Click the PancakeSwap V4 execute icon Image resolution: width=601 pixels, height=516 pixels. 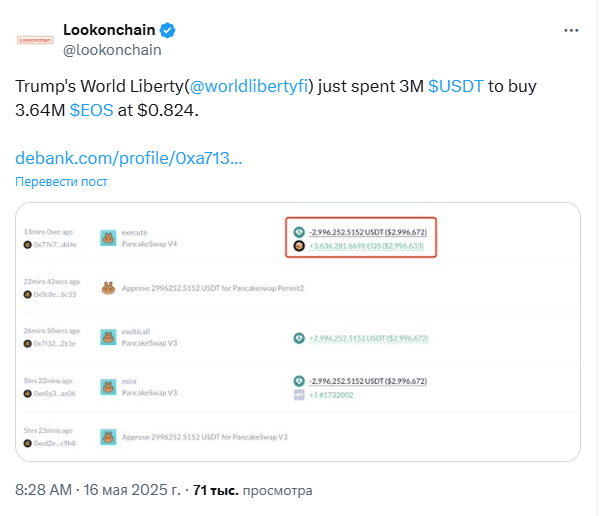pos(108,238)
